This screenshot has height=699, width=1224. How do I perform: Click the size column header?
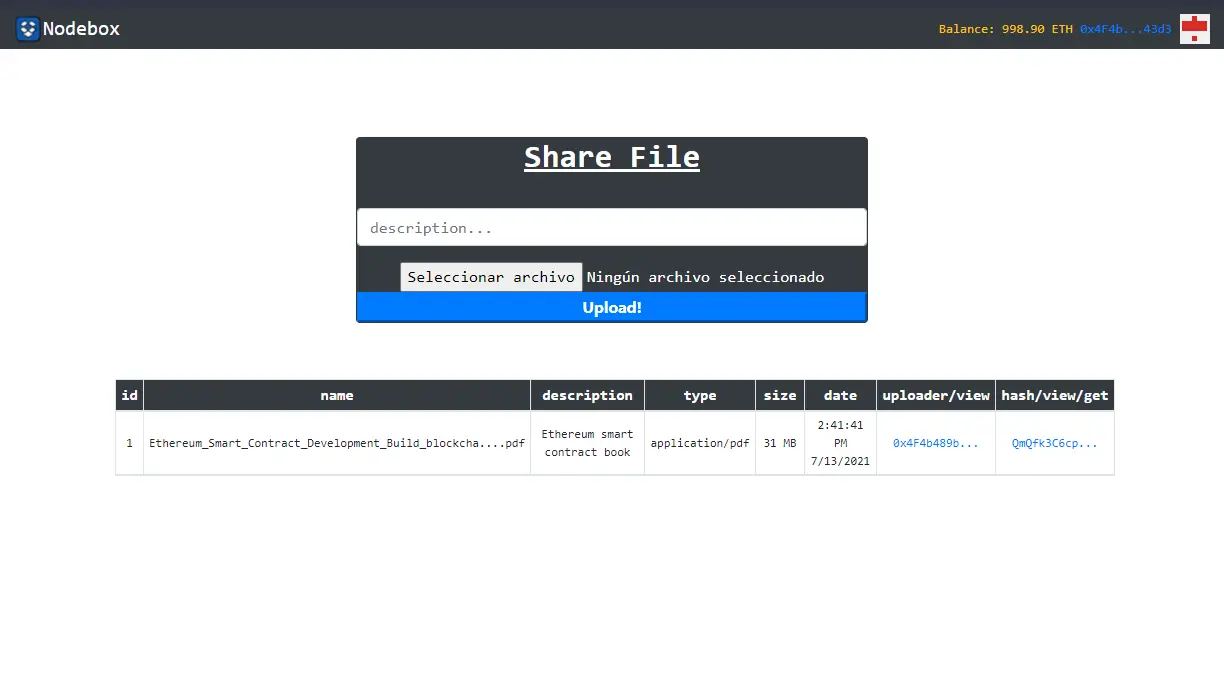(x=779, y=395)
